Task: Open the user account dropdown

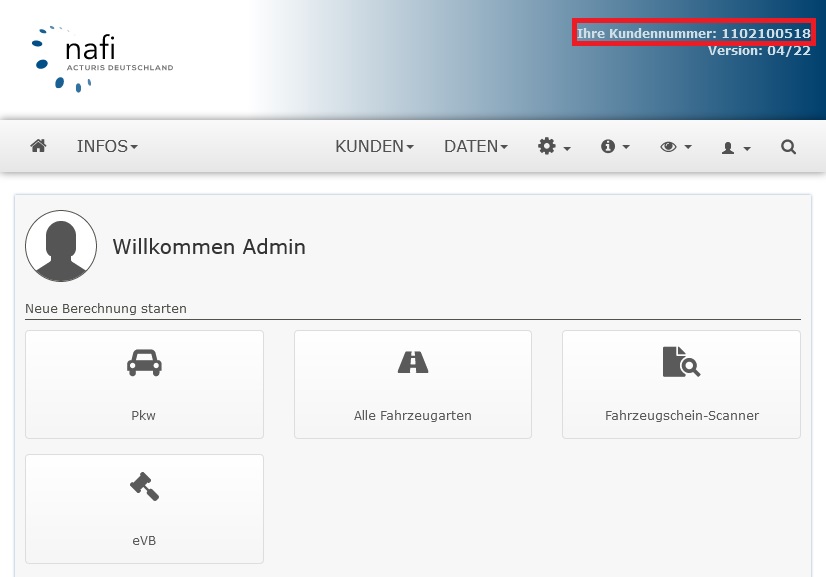Action: coord(736,148)
